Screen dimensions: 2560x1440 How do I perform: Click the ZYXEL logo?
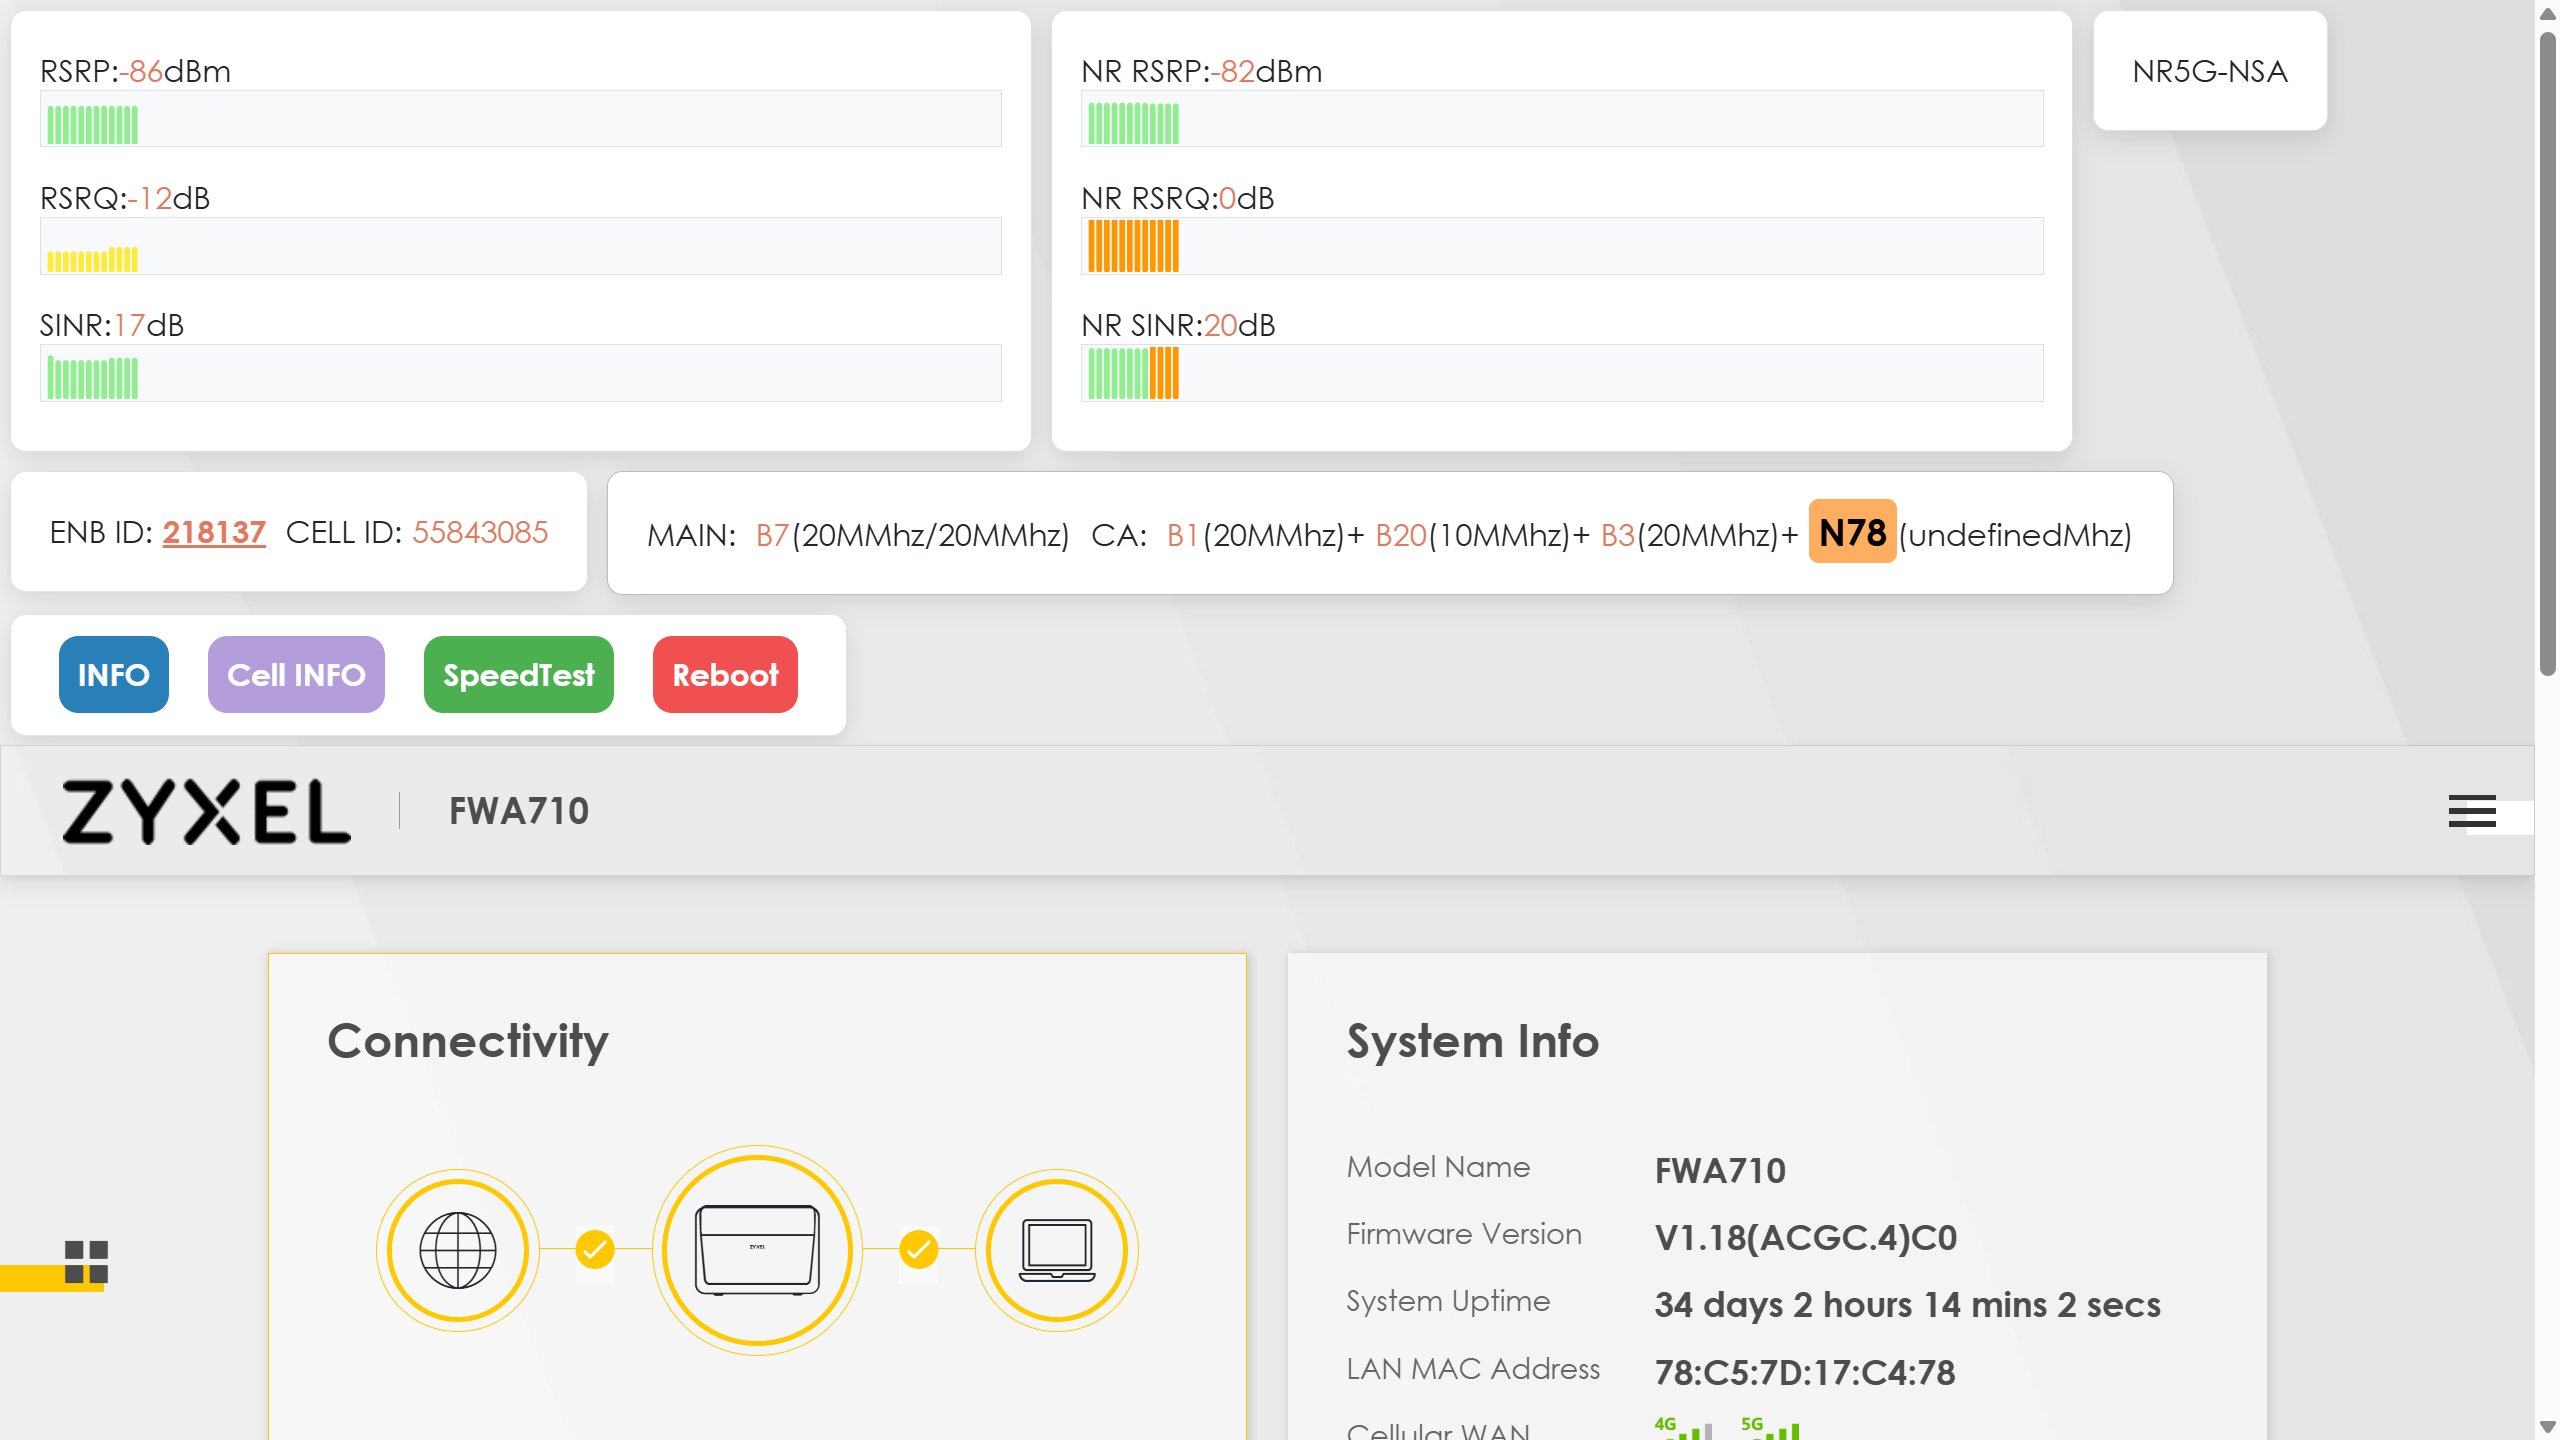click(x=207, y=811)
